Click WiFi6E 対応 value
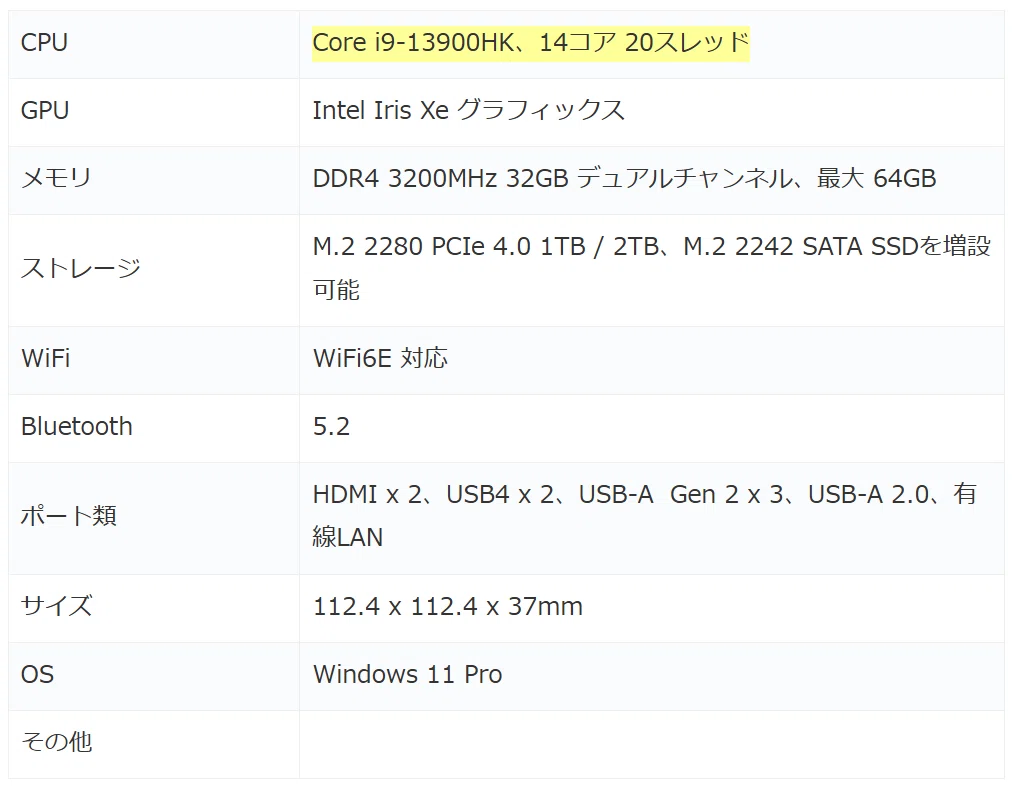This screenshot has width=1014, height=791. [380, 358]
